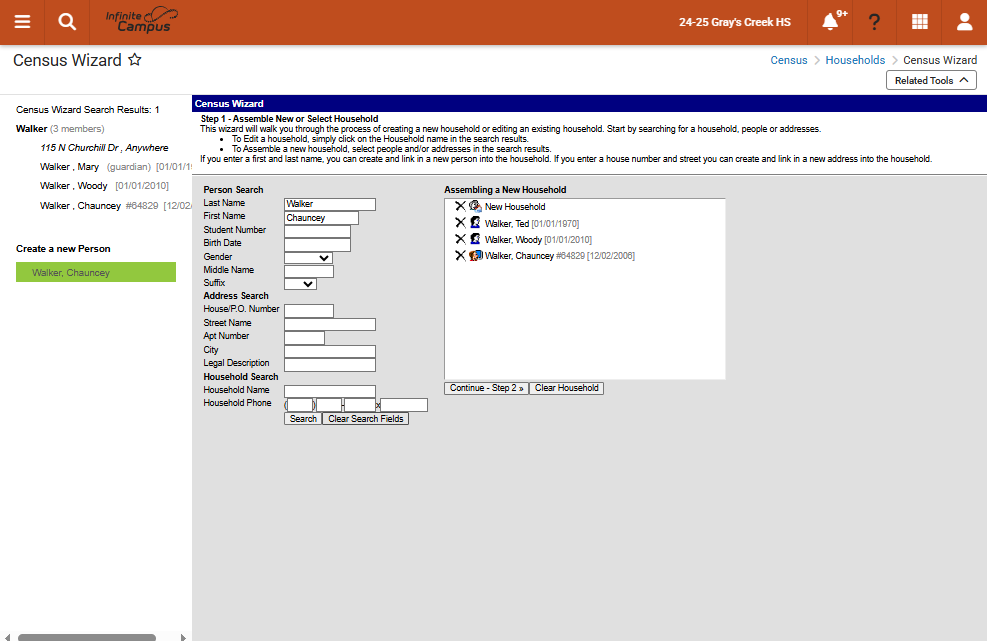Open the app switcher grid
The width and height of the screenshot is (987, 641).
pyautogui.click(x=920, y=22)
